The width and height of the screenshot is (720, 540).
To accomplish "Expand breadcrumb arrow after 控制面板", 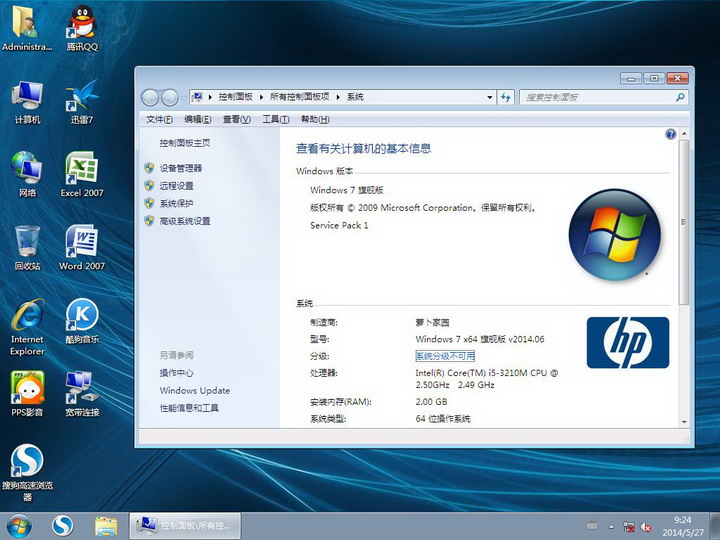I will pos(263,97).
